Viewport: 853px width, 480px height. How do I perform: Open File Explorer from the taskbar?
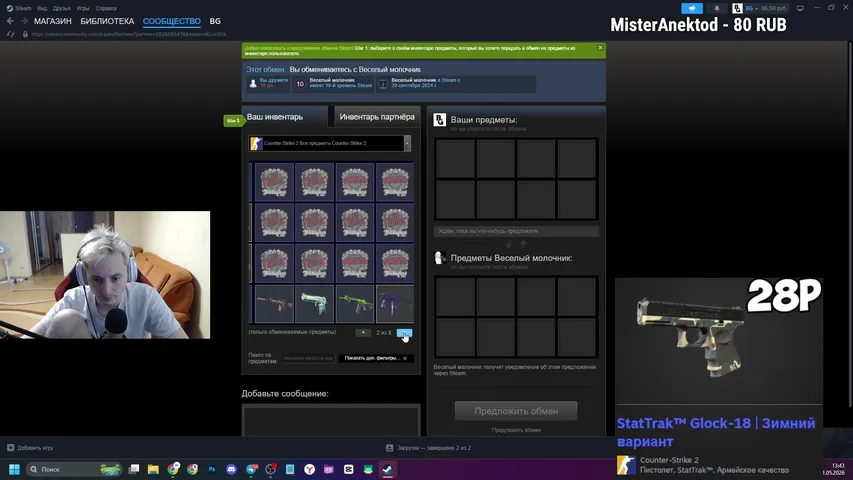pyautogui.click(x=153, y=469)
